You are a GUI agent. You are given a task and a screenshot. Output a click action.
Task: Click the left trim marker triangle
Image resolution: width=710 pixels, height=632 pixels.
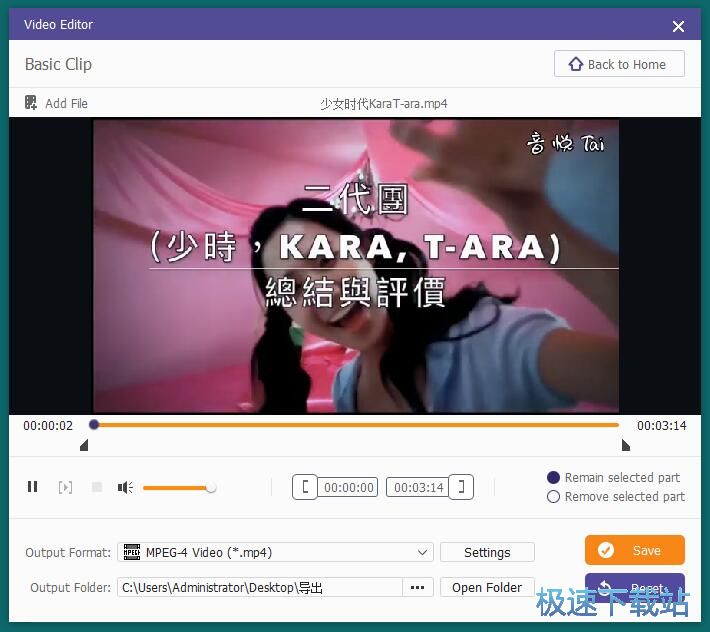(x=84, y=445)
